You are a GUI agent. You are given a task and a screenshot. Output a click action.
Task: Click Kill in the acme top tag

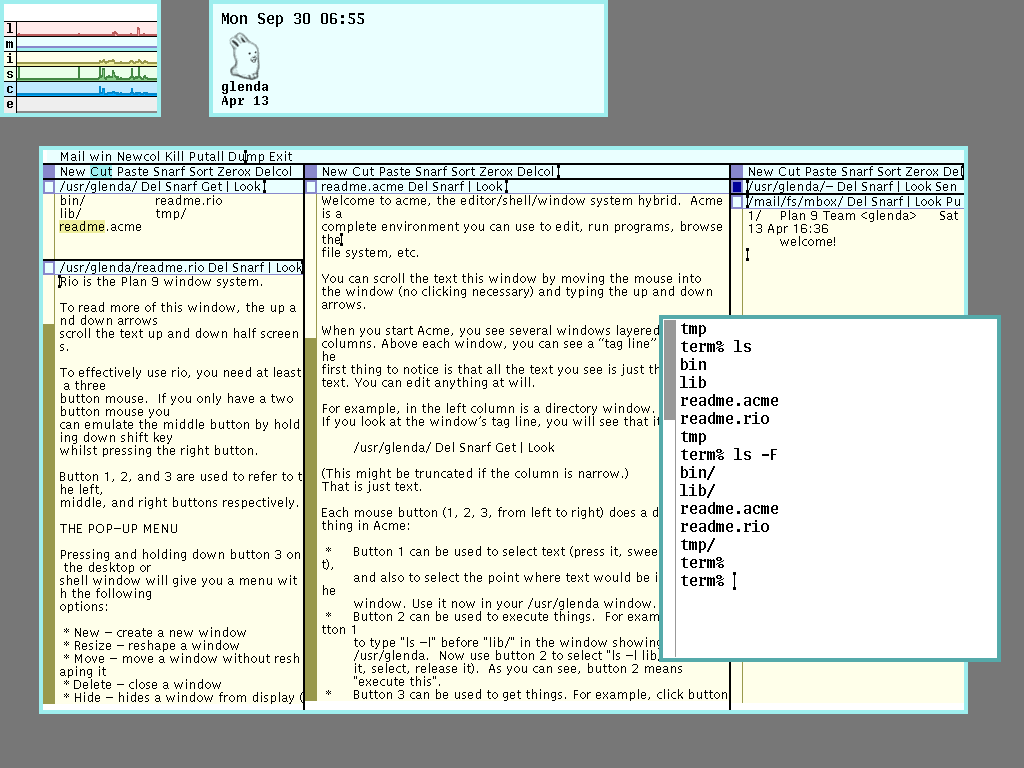click(x=174, y=157)
